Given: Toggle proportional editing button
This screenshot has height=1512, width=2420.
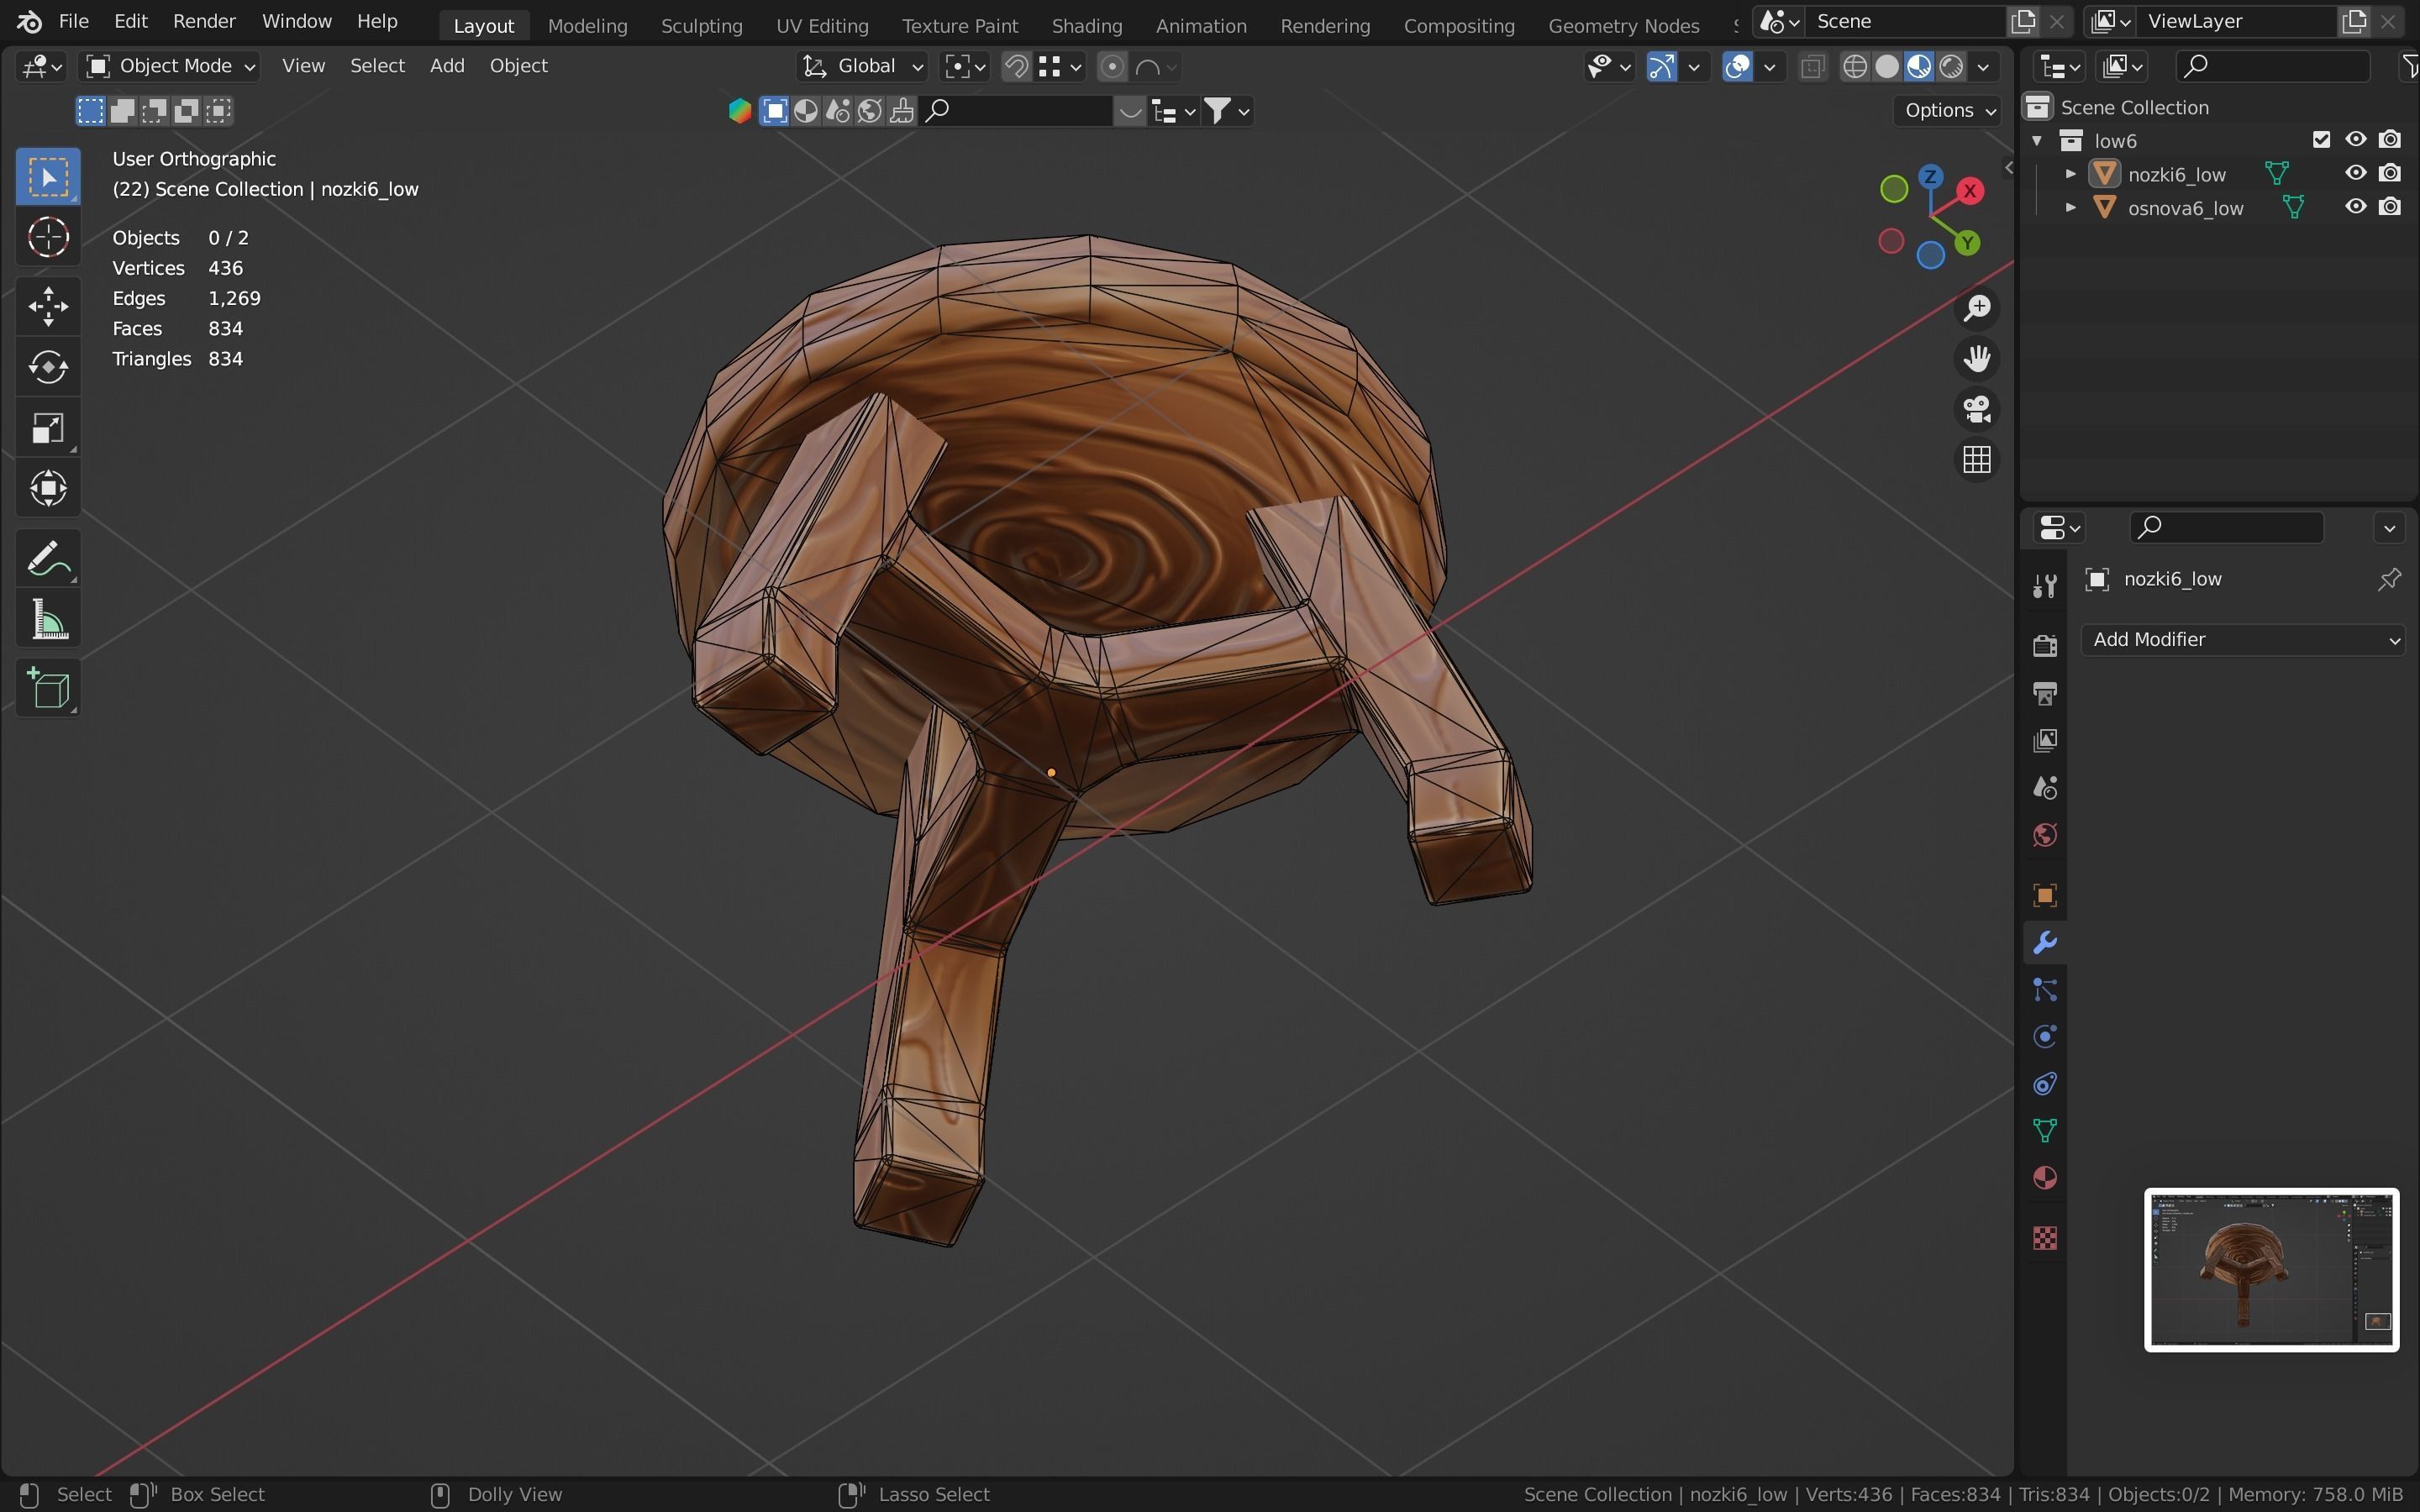Looking at the screenshot, I should [x=1111, y=66].
